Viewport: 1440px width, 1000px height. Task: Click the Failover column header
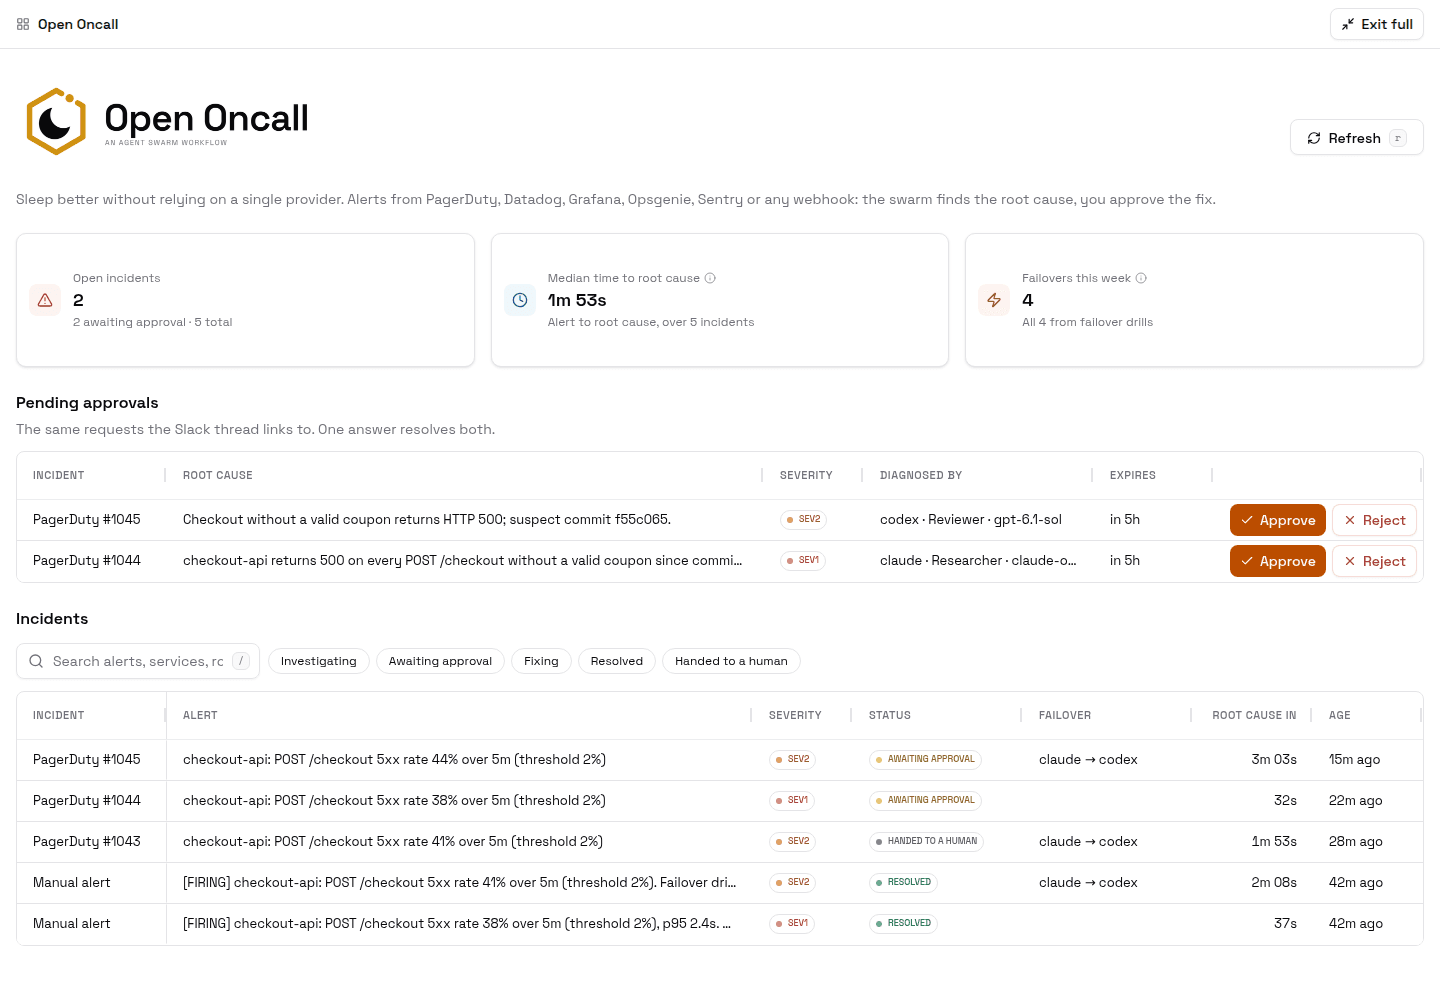(x=1065, y=715)
